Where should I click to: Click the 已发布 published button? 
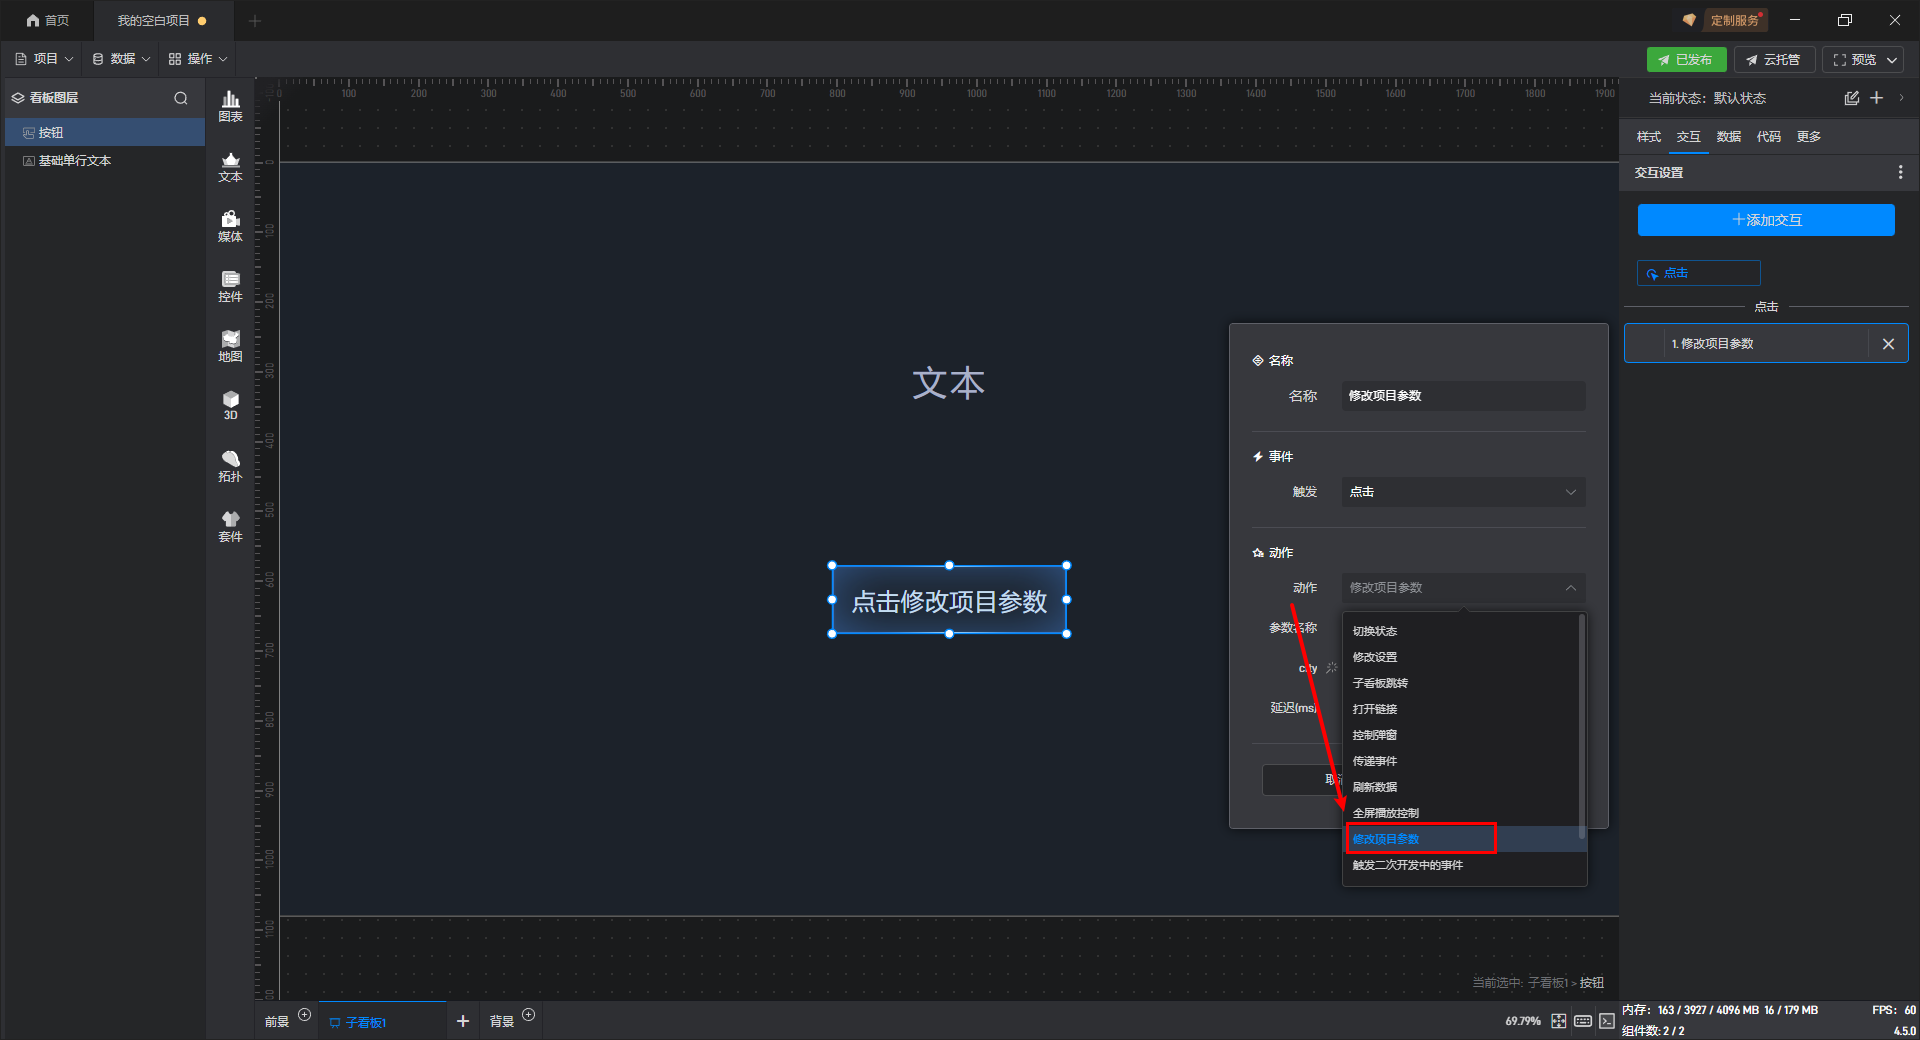point(1686,60)
